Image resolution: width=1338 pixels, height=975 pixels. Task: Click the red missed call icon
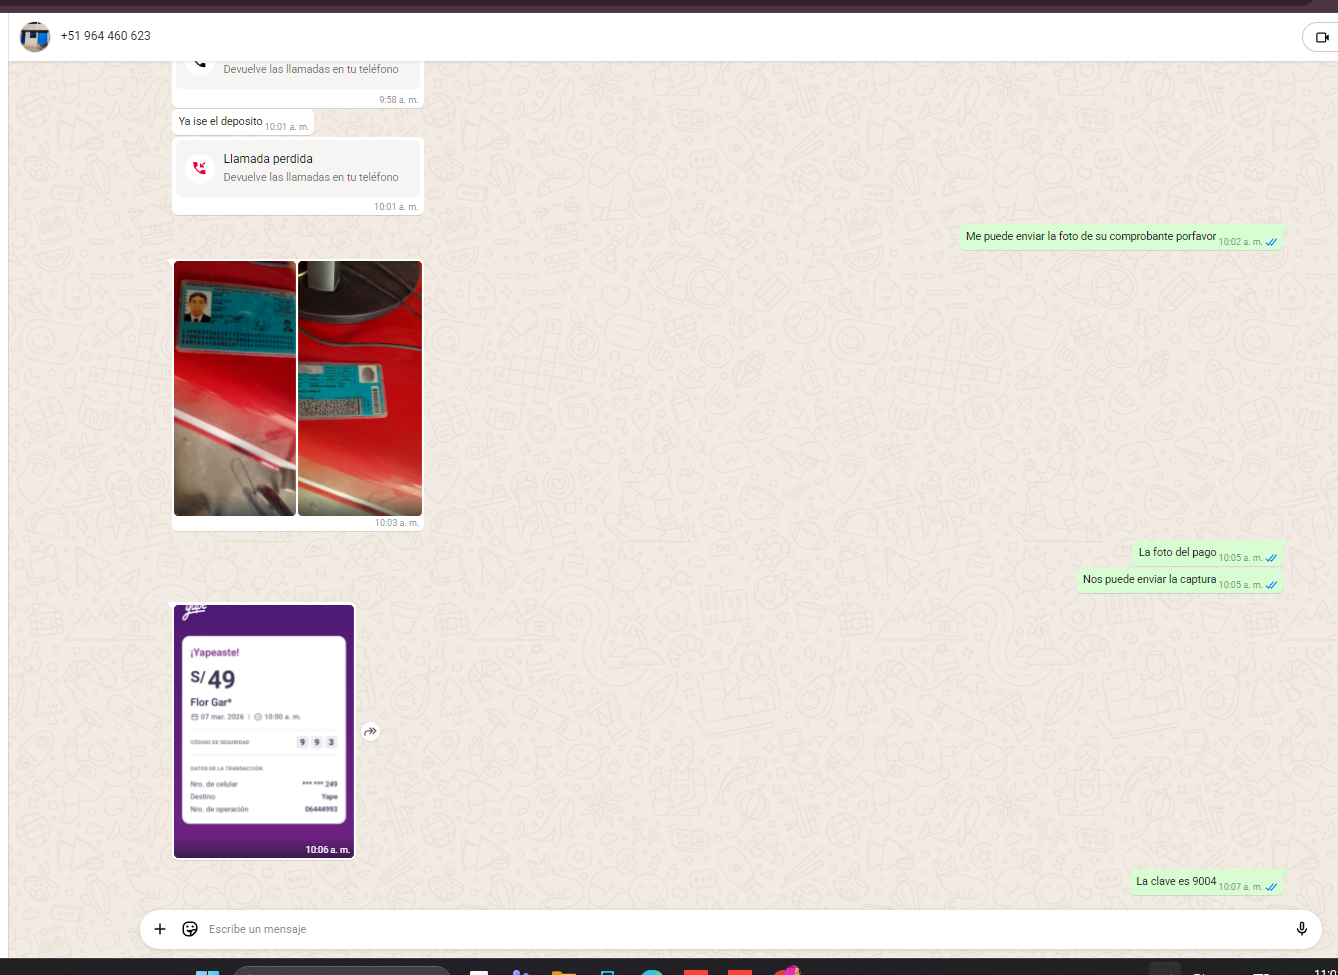tap(200, 168)
